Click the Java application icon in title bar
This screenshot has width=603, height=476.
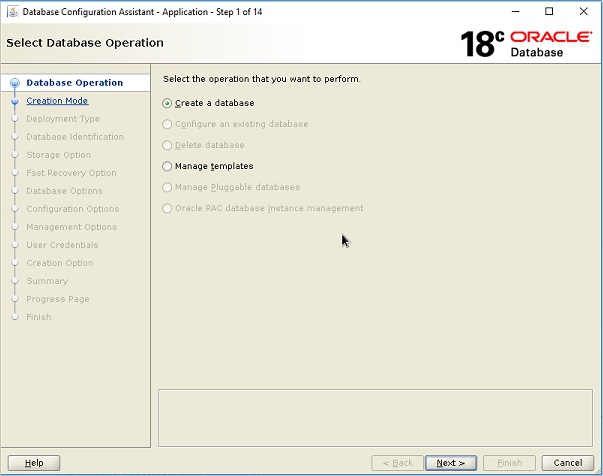point(13,12)
